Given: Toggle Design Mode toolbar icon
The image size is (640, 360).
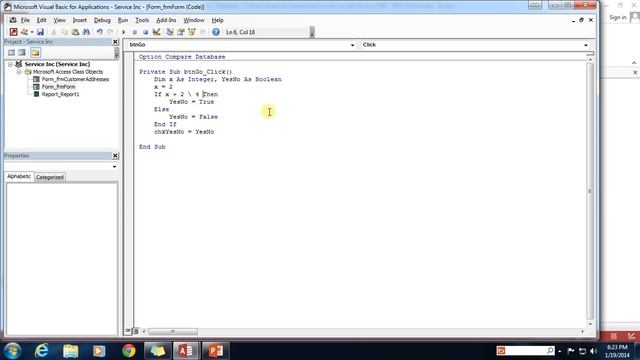Looking at the screenshot, I should [x=156, y=32].
